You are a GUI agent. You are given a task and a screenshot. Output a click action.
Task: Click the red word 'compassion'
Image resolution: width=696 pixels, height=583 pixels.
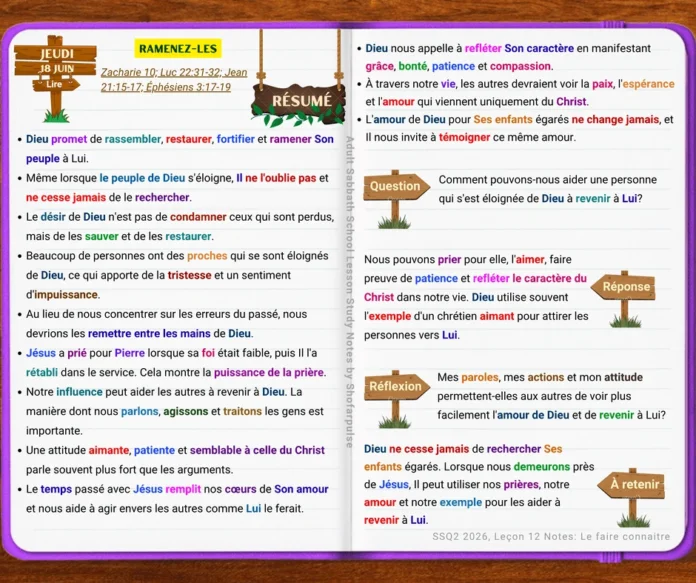[x=520, y=66]
